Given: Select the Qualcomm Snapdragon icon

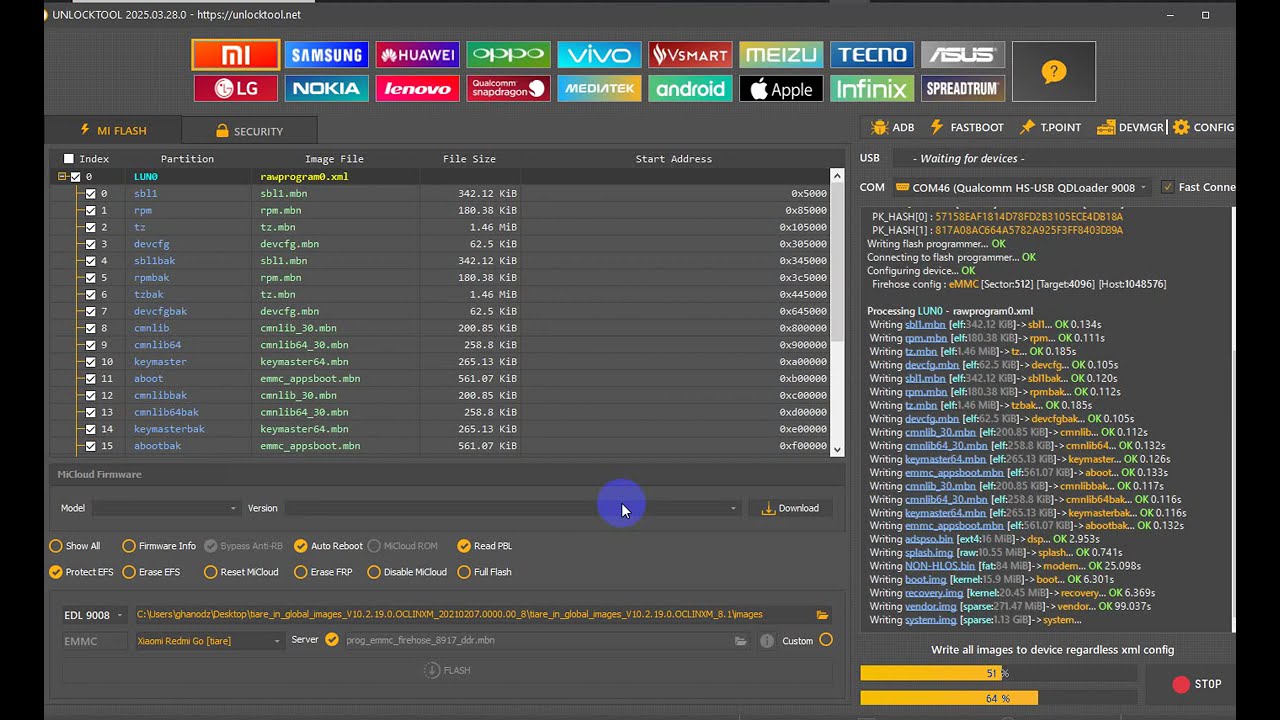Looking at the screenshot, I should [x=508, y=89].
